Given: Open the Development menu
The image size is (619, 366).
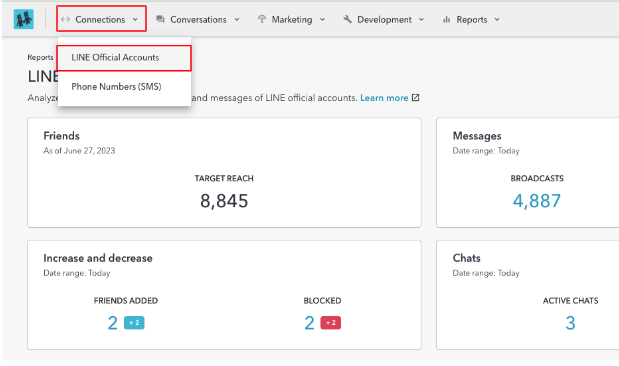Looking at the screenshot, I should tap(384, 19).
